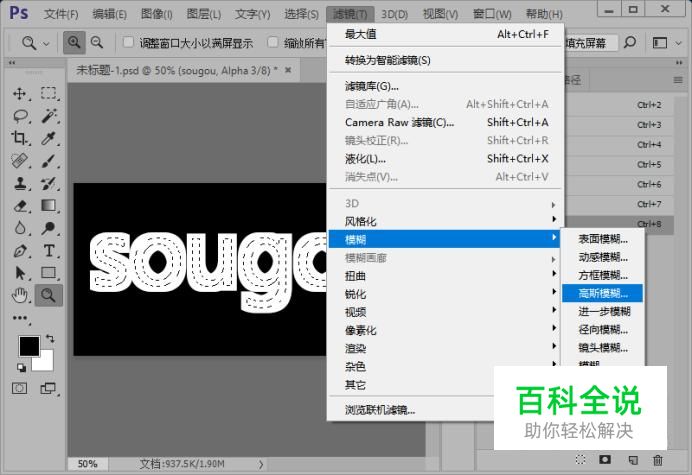Choose 动感模糊 from blur submenu
This screenshot has width=692, height=475.
(x=602, y=257)
